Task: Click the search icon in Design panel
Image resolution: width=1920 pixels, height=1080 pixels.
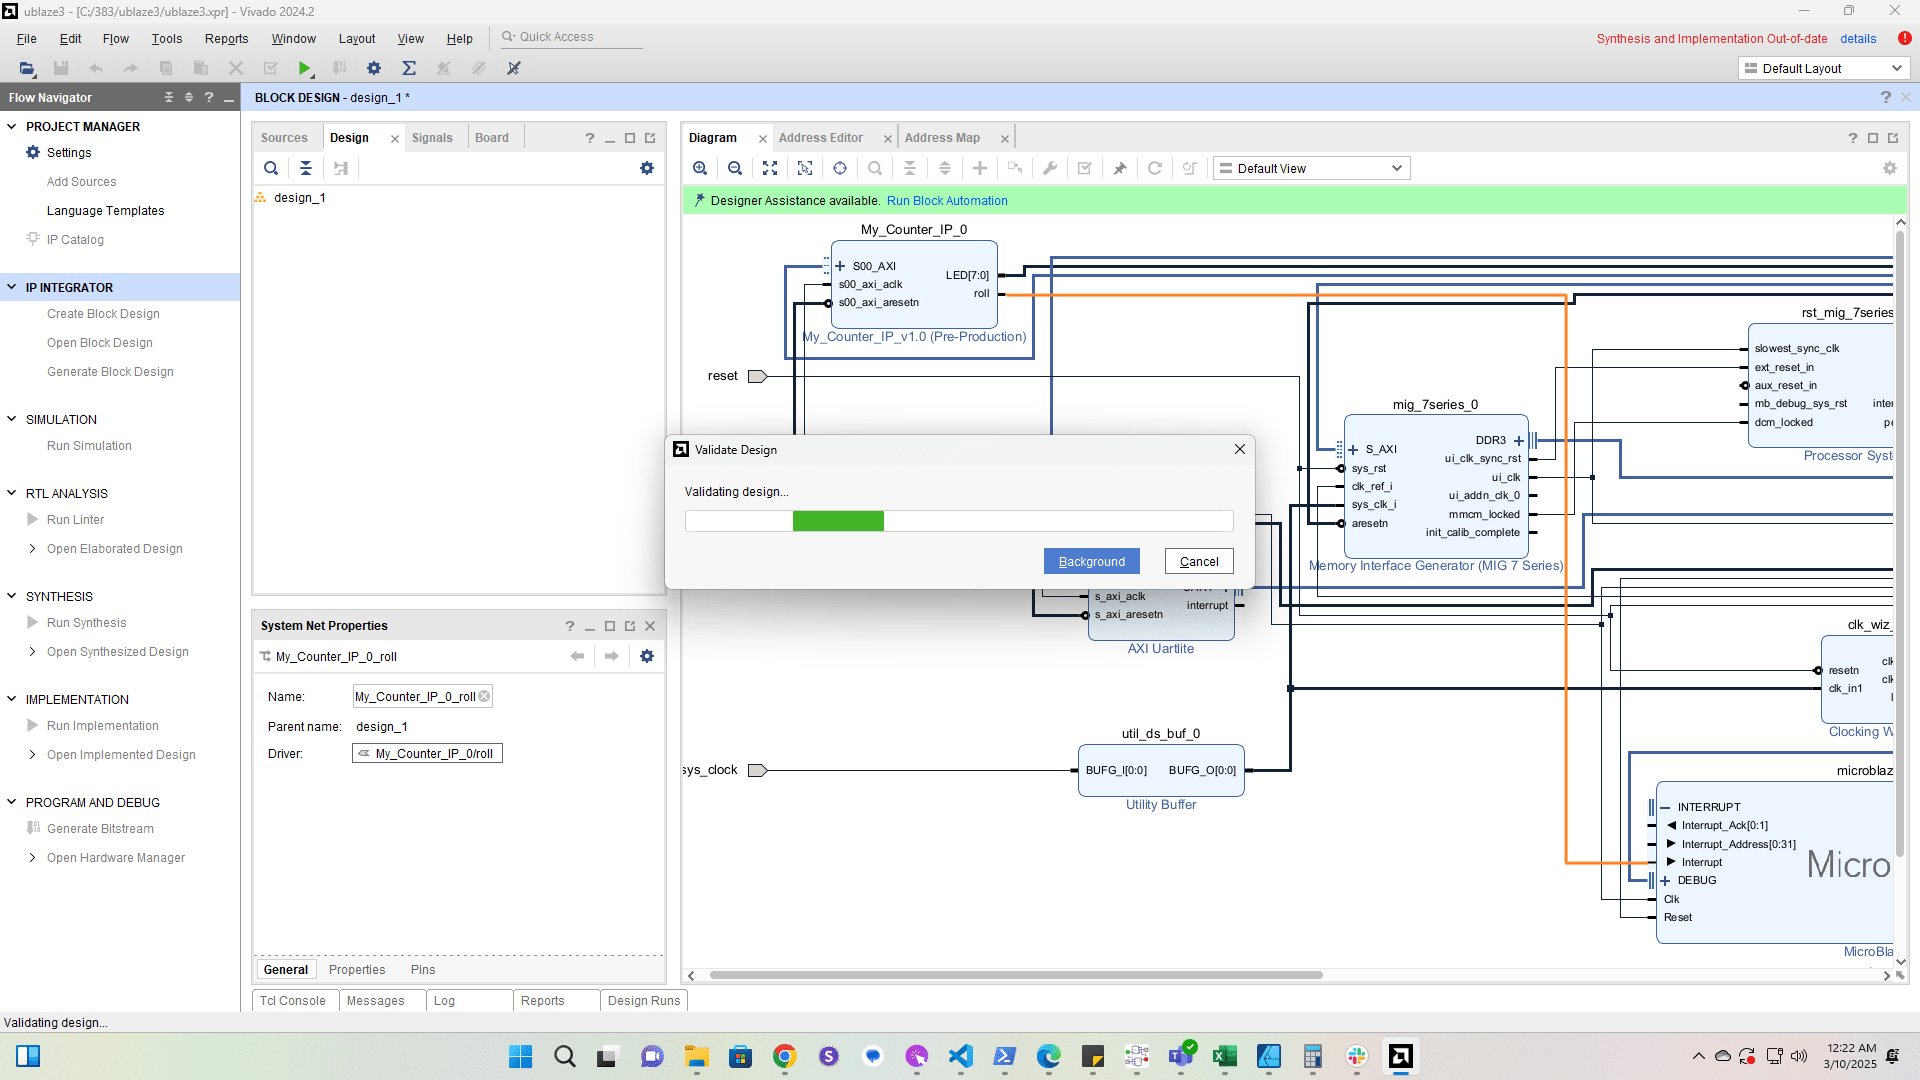Action: click(271, 168)
